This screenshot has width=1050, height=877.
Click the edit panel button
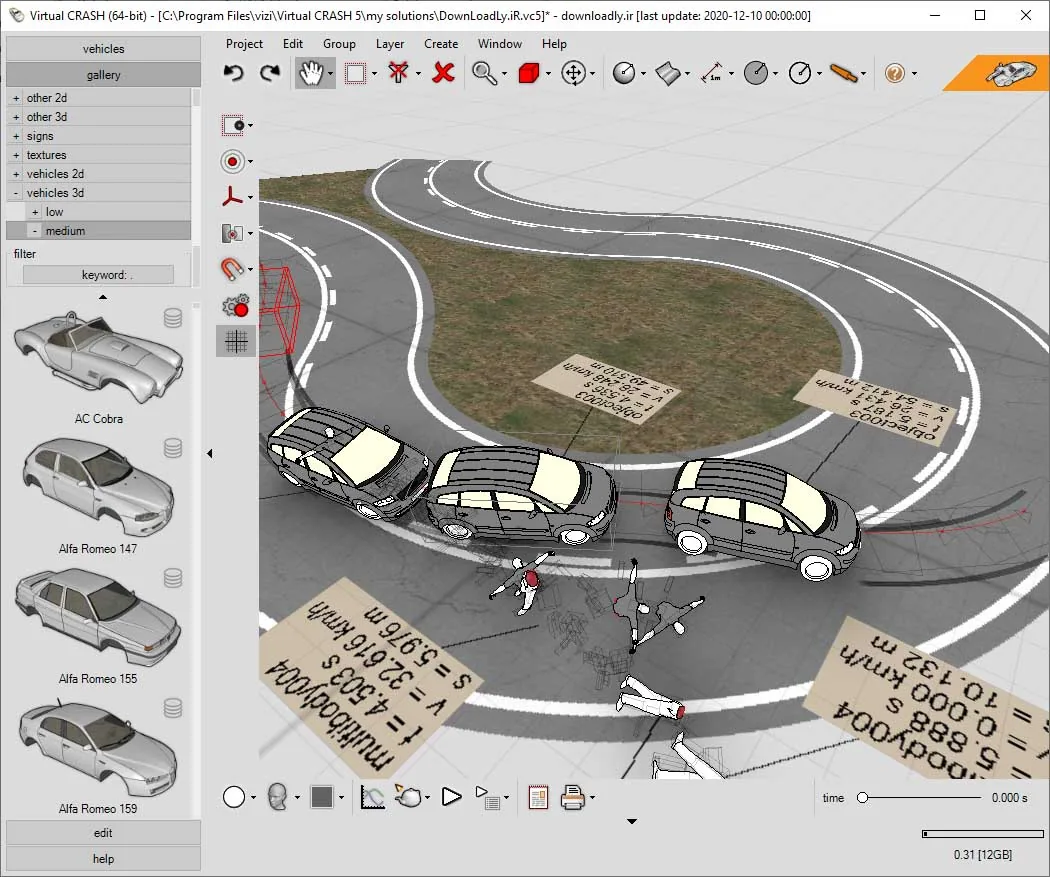point(103,833)
